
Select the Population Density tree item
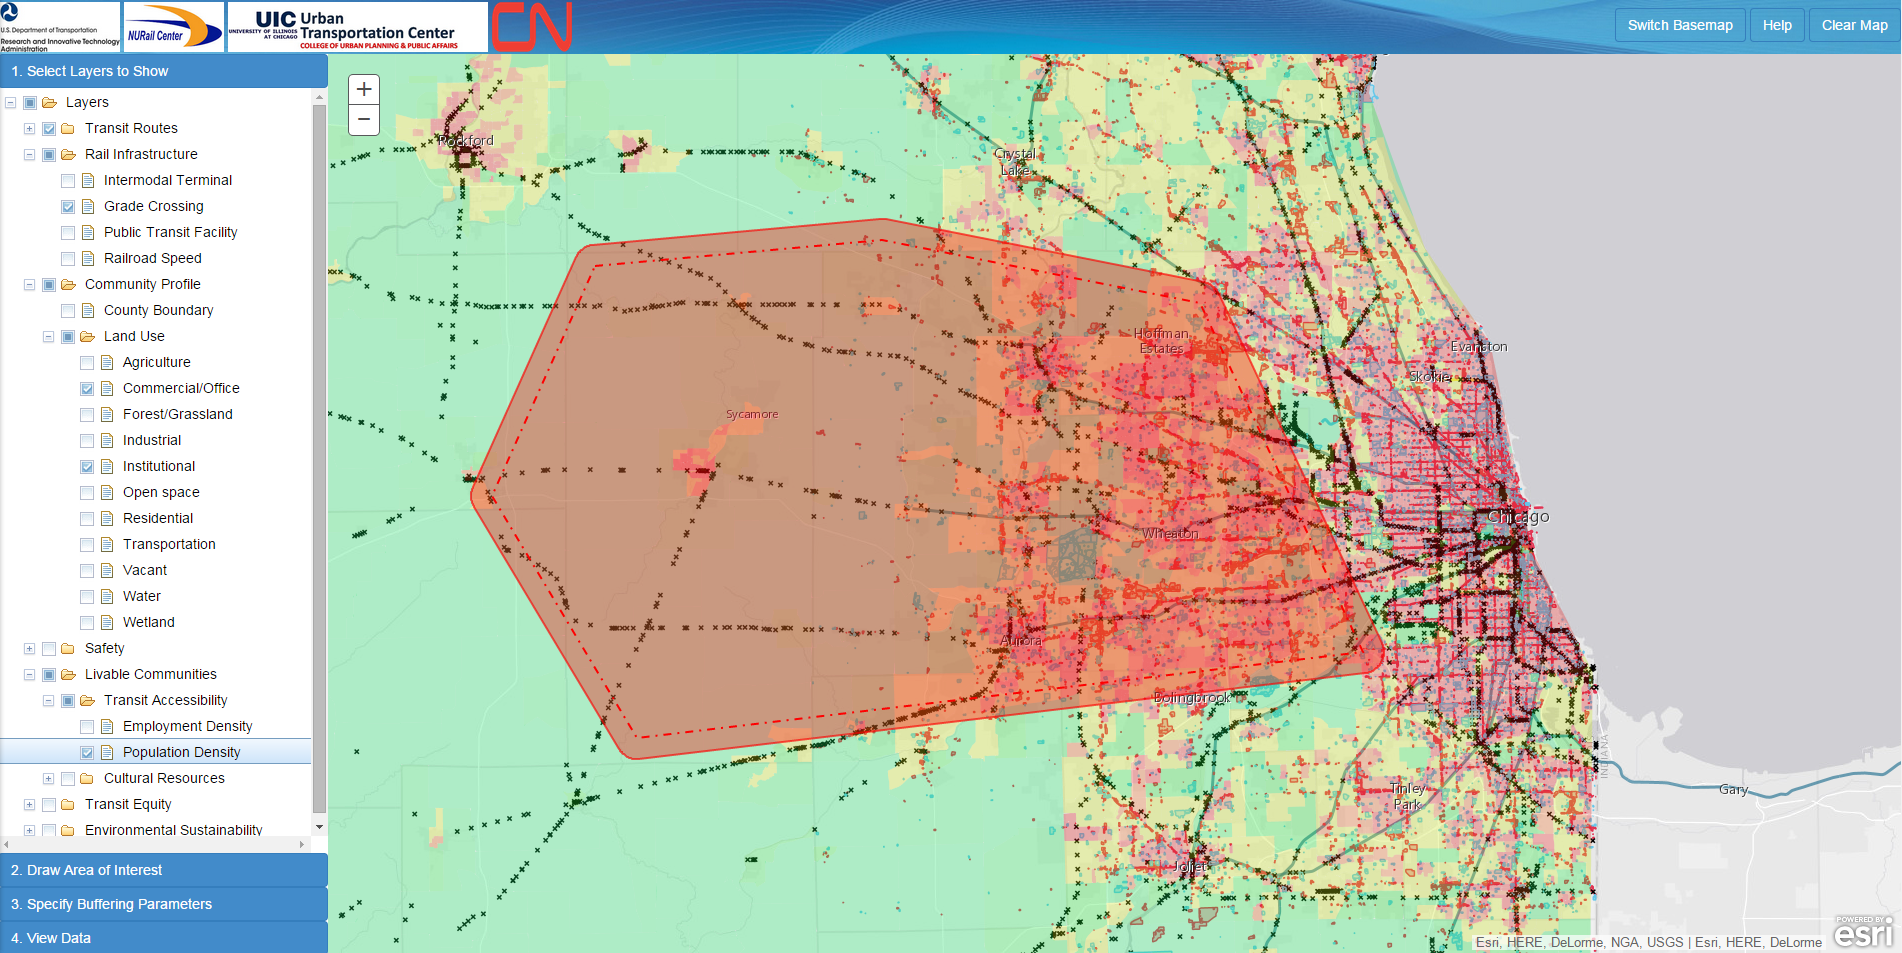pos(181,752)
